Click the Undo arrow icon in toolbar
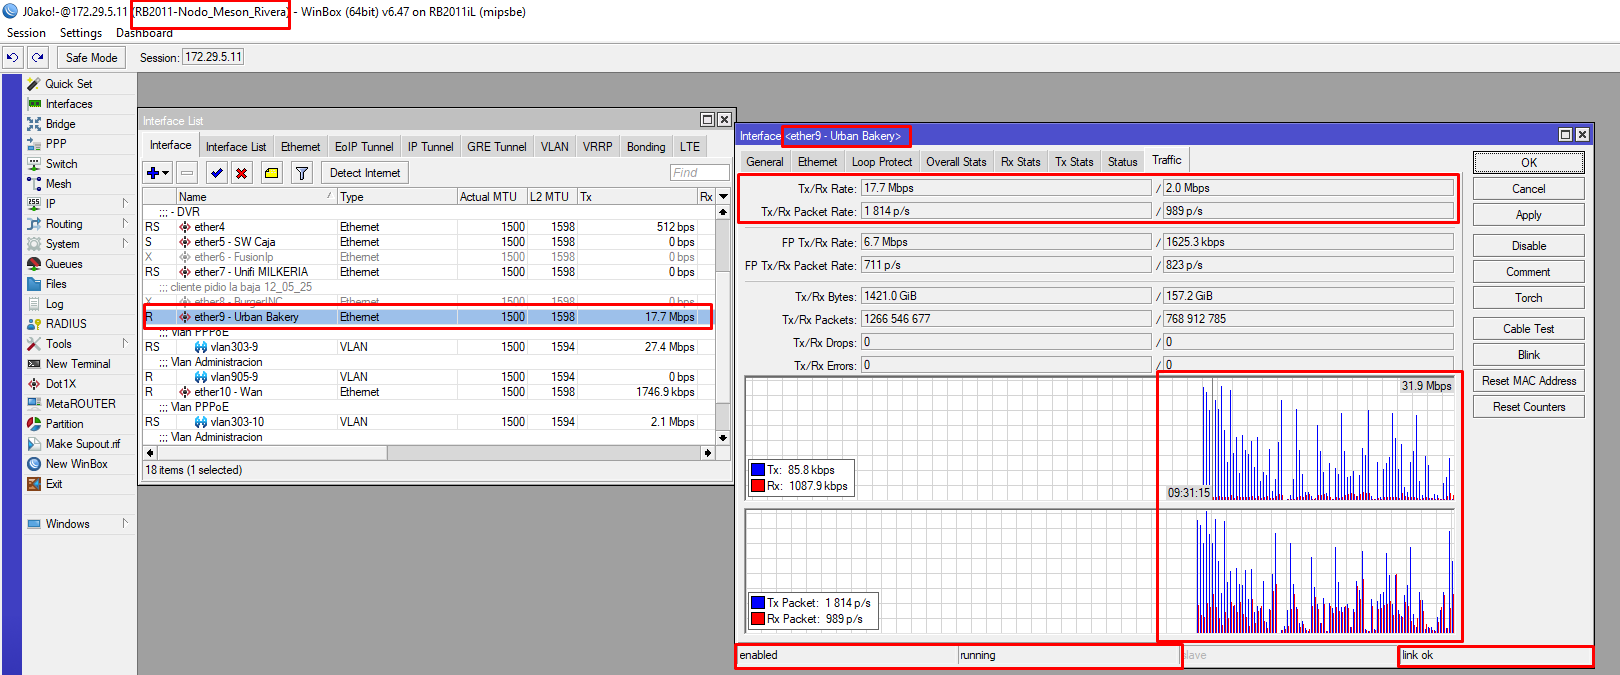This screenshot has width=1620, height=675. 13,58
